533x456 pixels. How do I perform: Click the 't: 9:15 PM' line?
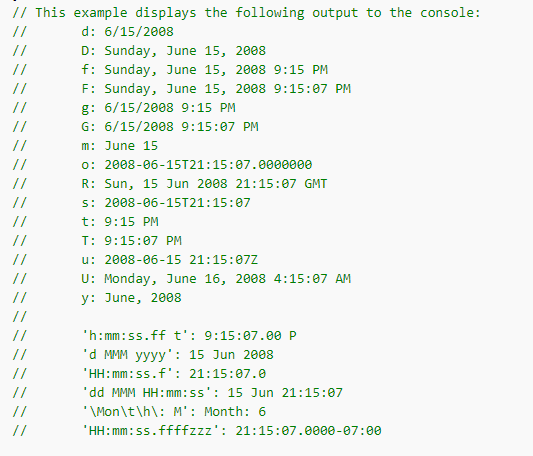pos(120,222)
